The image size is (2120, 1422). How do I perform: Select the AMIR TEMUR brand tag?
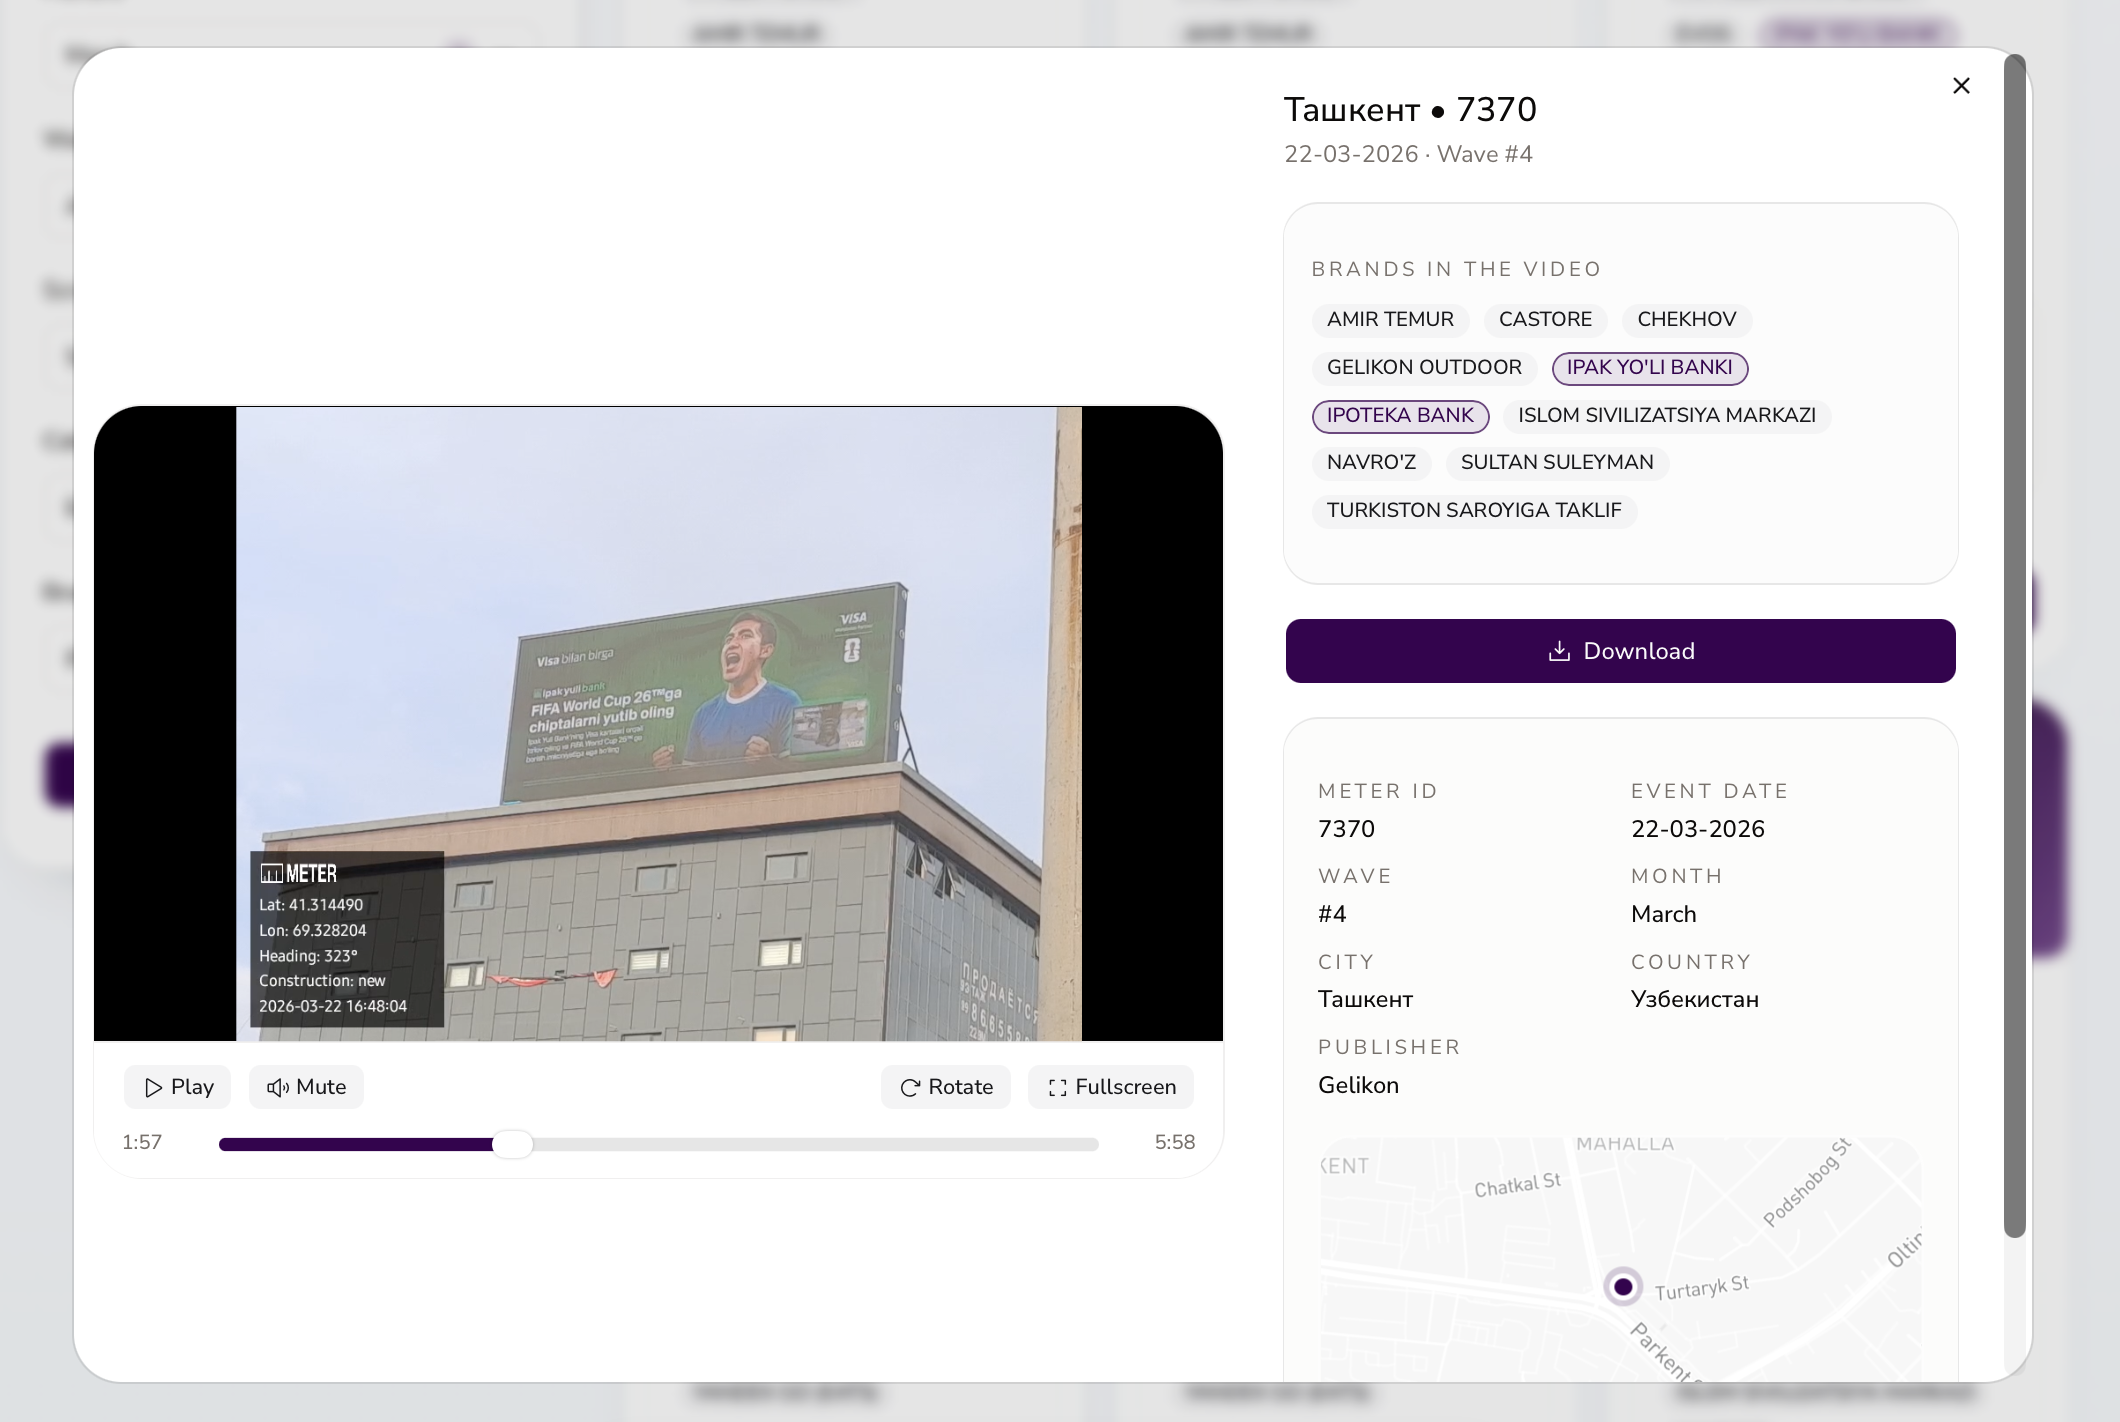click(x=1390, y=319)
